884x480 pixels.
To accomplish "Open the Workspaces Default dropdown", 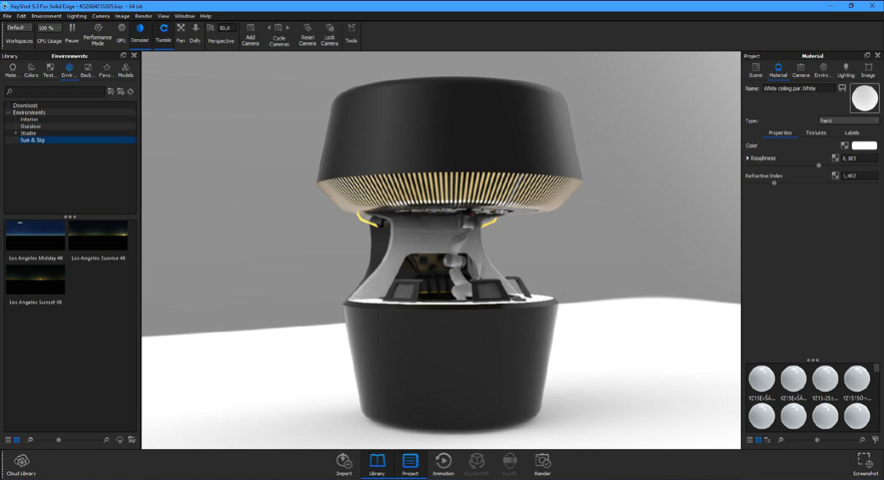I will click(19, 28).
